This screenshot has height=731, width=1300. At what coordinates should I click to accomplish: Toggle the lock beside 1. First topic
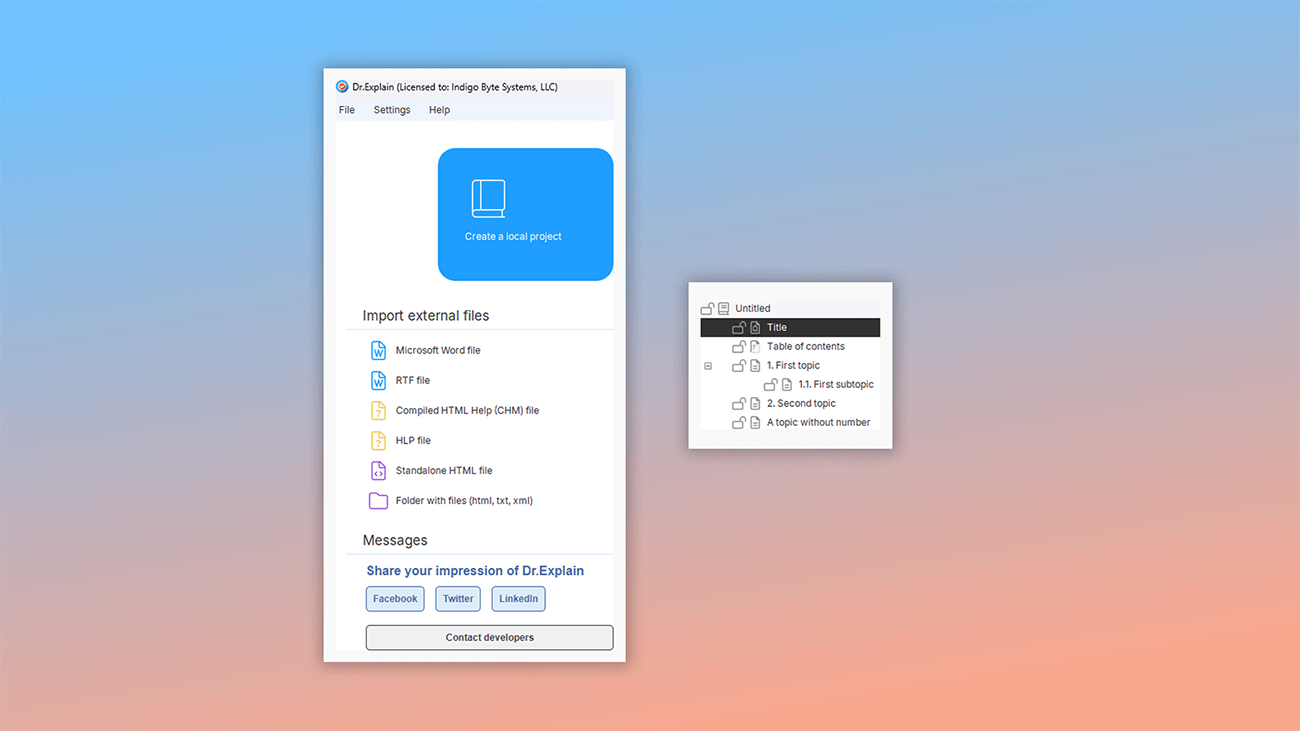click(x=739, y=365)
